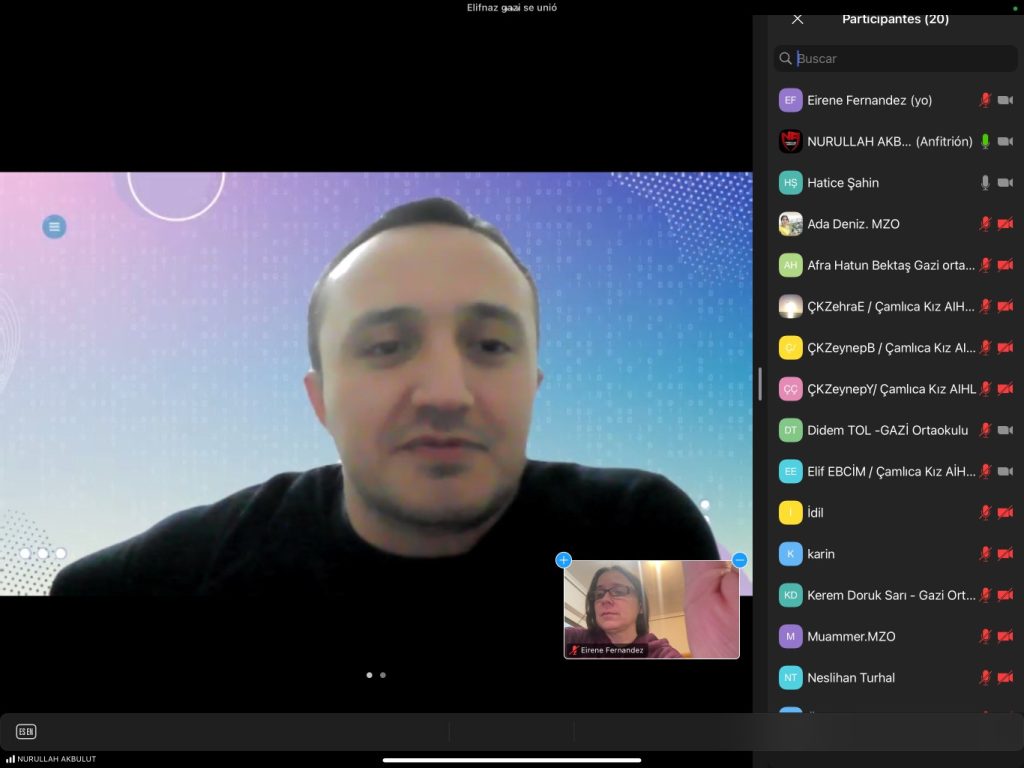The height and width of the screenshot is (768, 1024).
Task: Click the magnifying glass search icon
Action: 786,59
